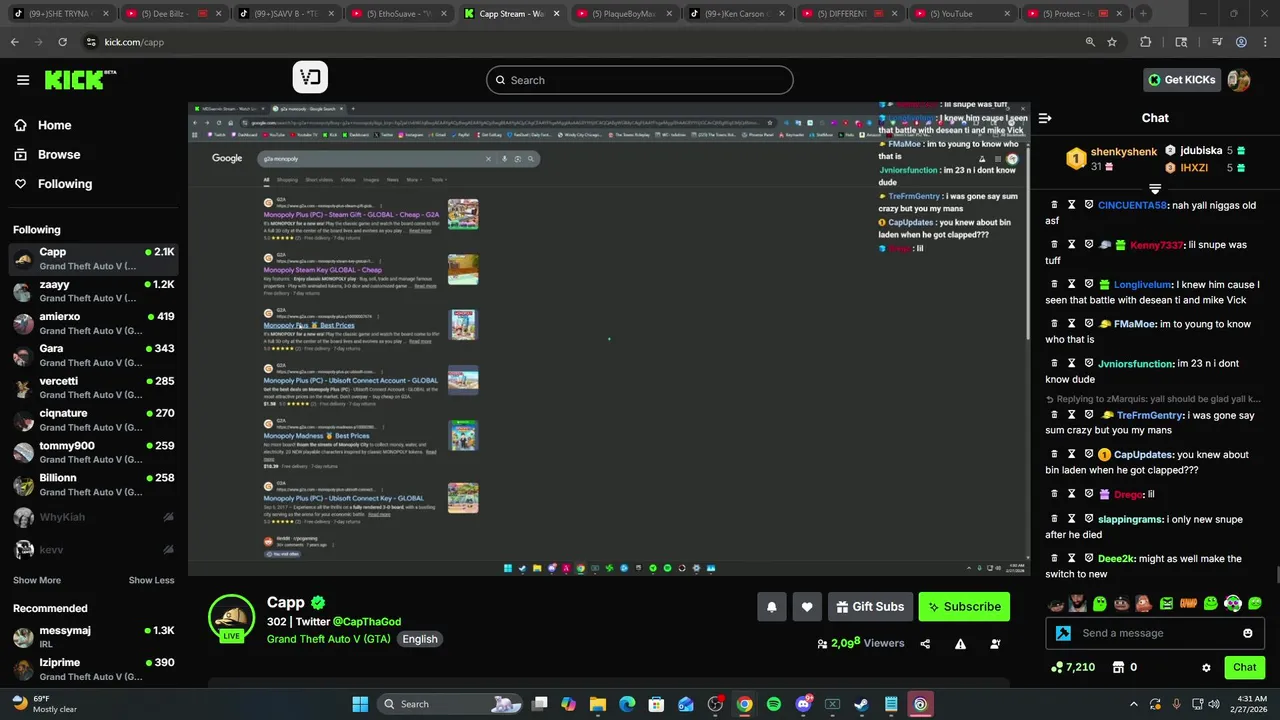This screenshot has height=720, width=1280.
Task: Open chat settings gear
Action: [1206, 667]
